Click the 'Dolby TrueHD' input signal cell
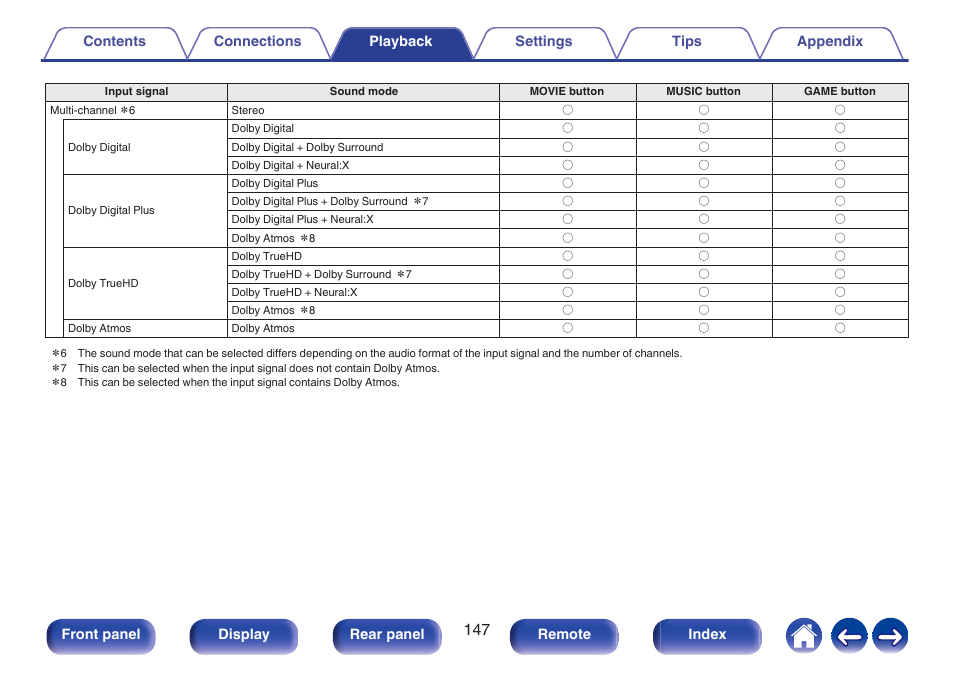 (x=145, y=284)
